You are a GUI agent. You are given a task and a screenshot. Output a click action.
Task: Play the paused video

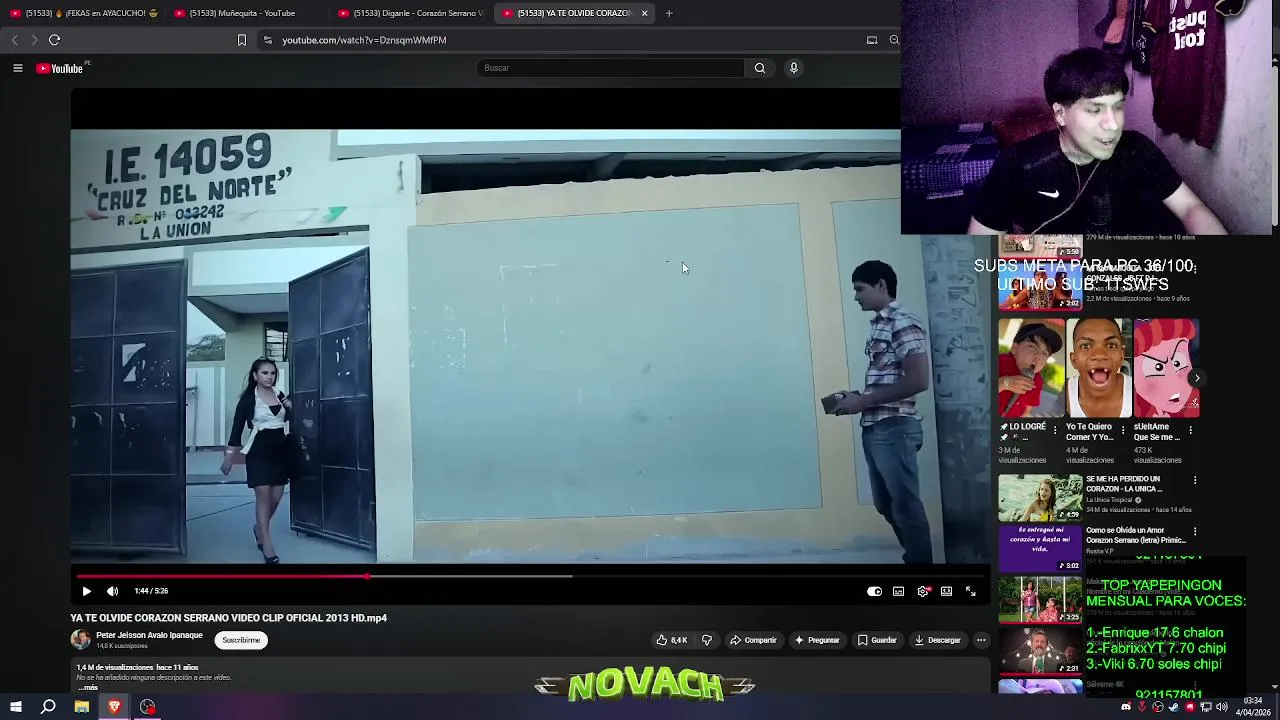(x=86, y=591)
